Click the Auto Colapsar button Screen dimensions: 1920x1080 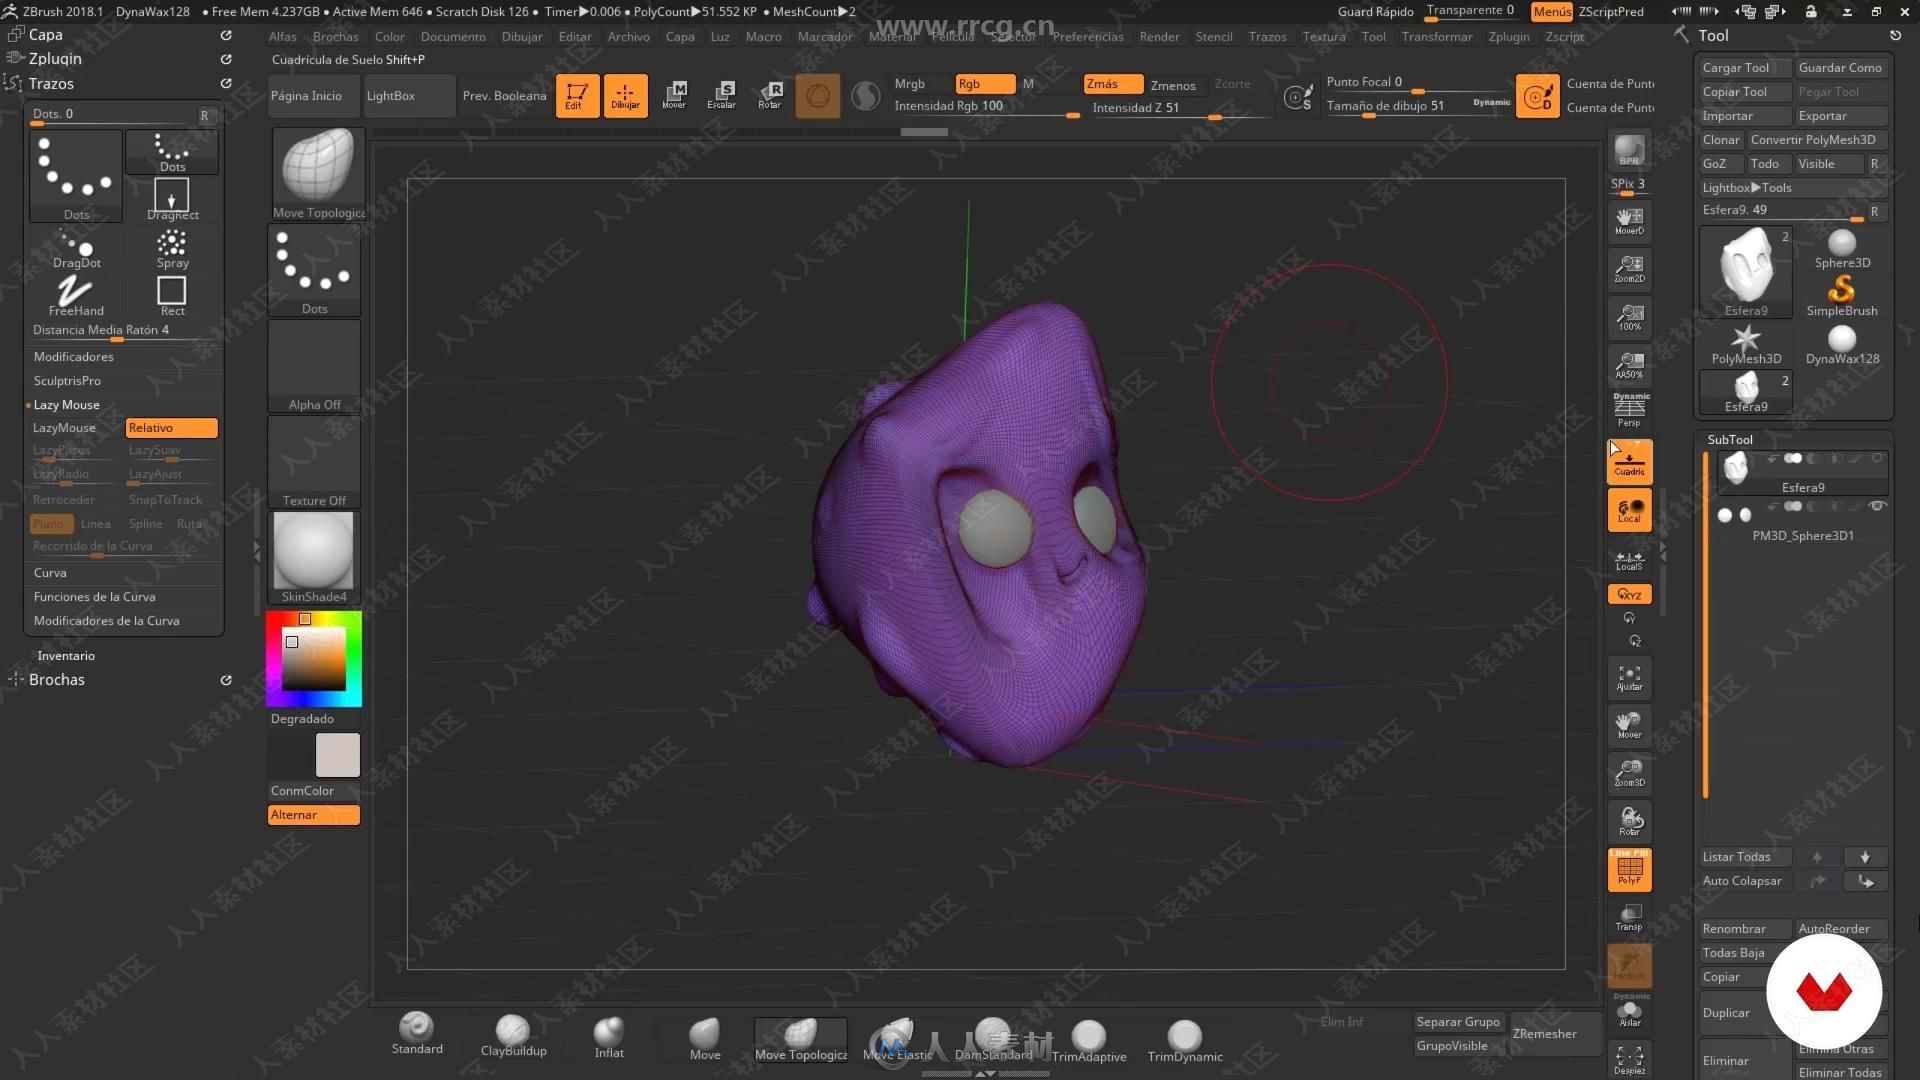pos(1743,881)
